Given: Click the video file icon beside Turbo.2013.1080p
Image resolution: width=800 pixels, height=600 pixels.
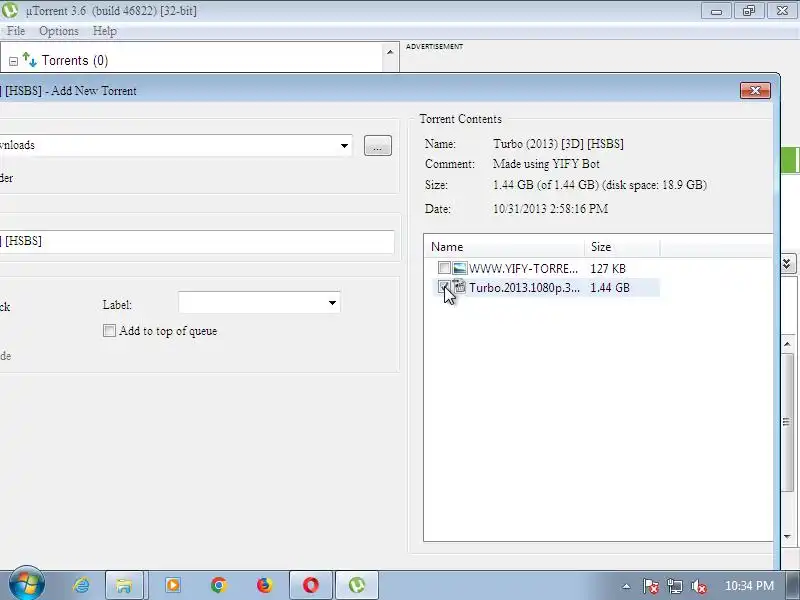Looking at the screenshot, I should (x=460, y=287).
